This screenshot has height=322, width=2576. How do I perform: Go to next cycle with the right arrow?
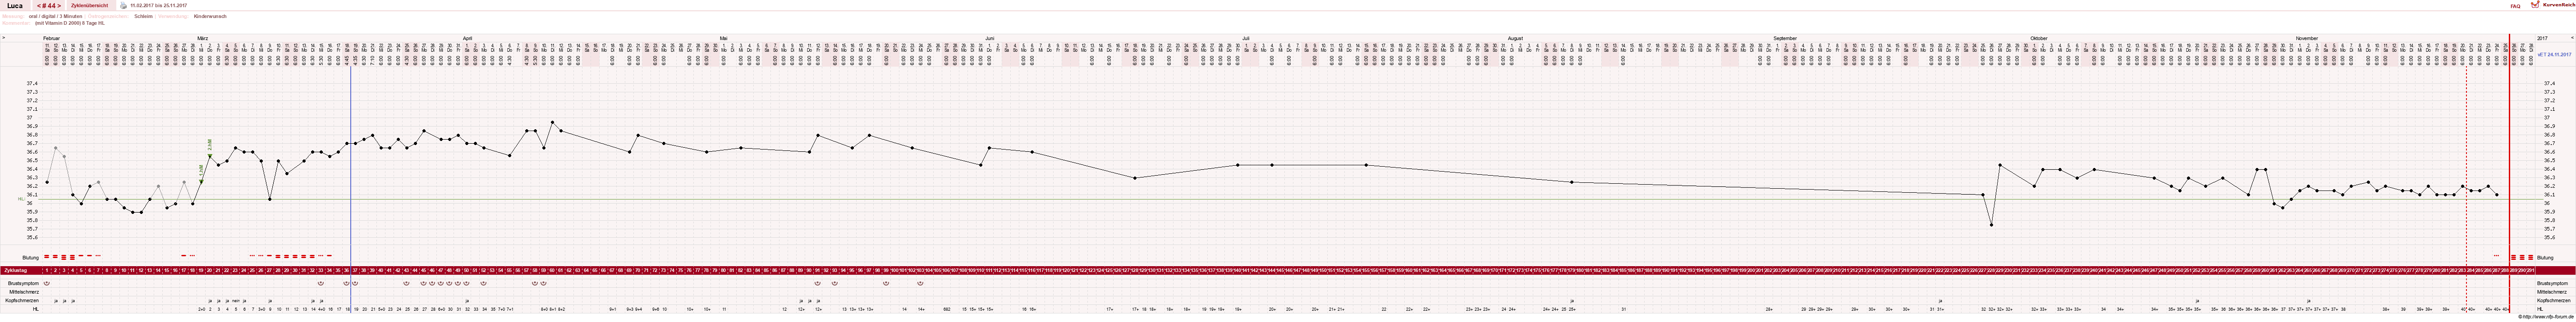(60, 6)
